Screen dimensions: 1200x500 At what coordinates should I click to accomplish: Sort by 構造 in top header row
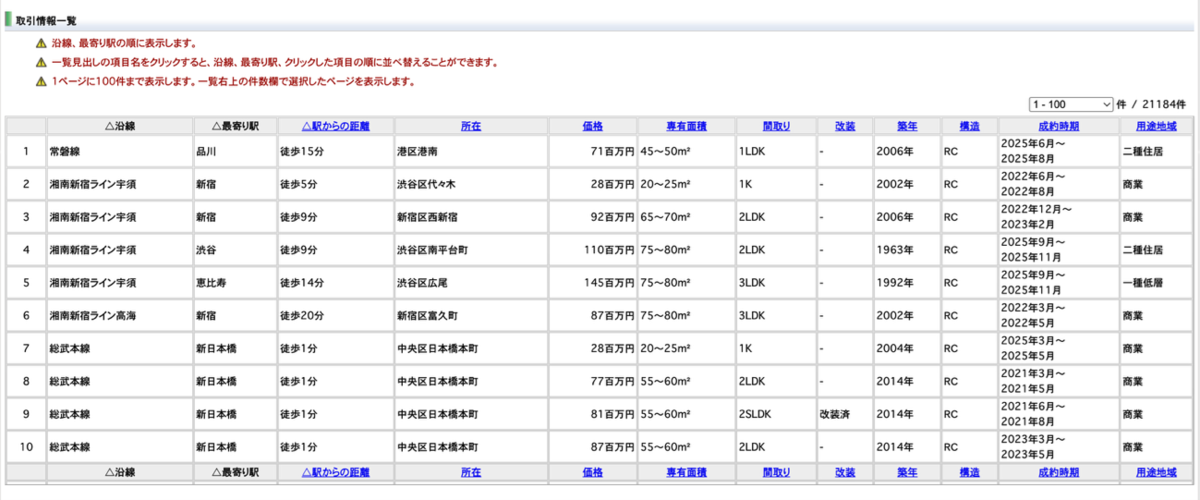[969, 126]
